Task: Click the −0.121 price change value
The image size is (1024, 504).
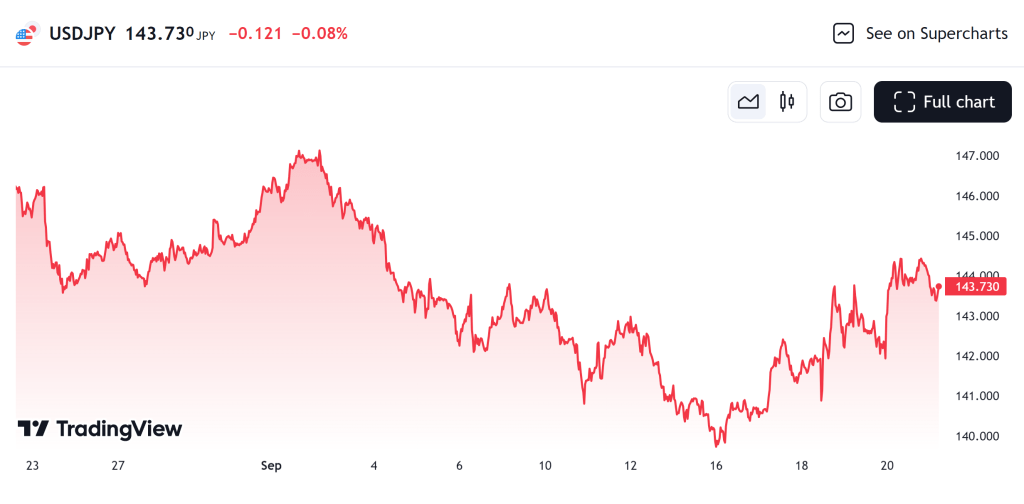Action: 255,34
